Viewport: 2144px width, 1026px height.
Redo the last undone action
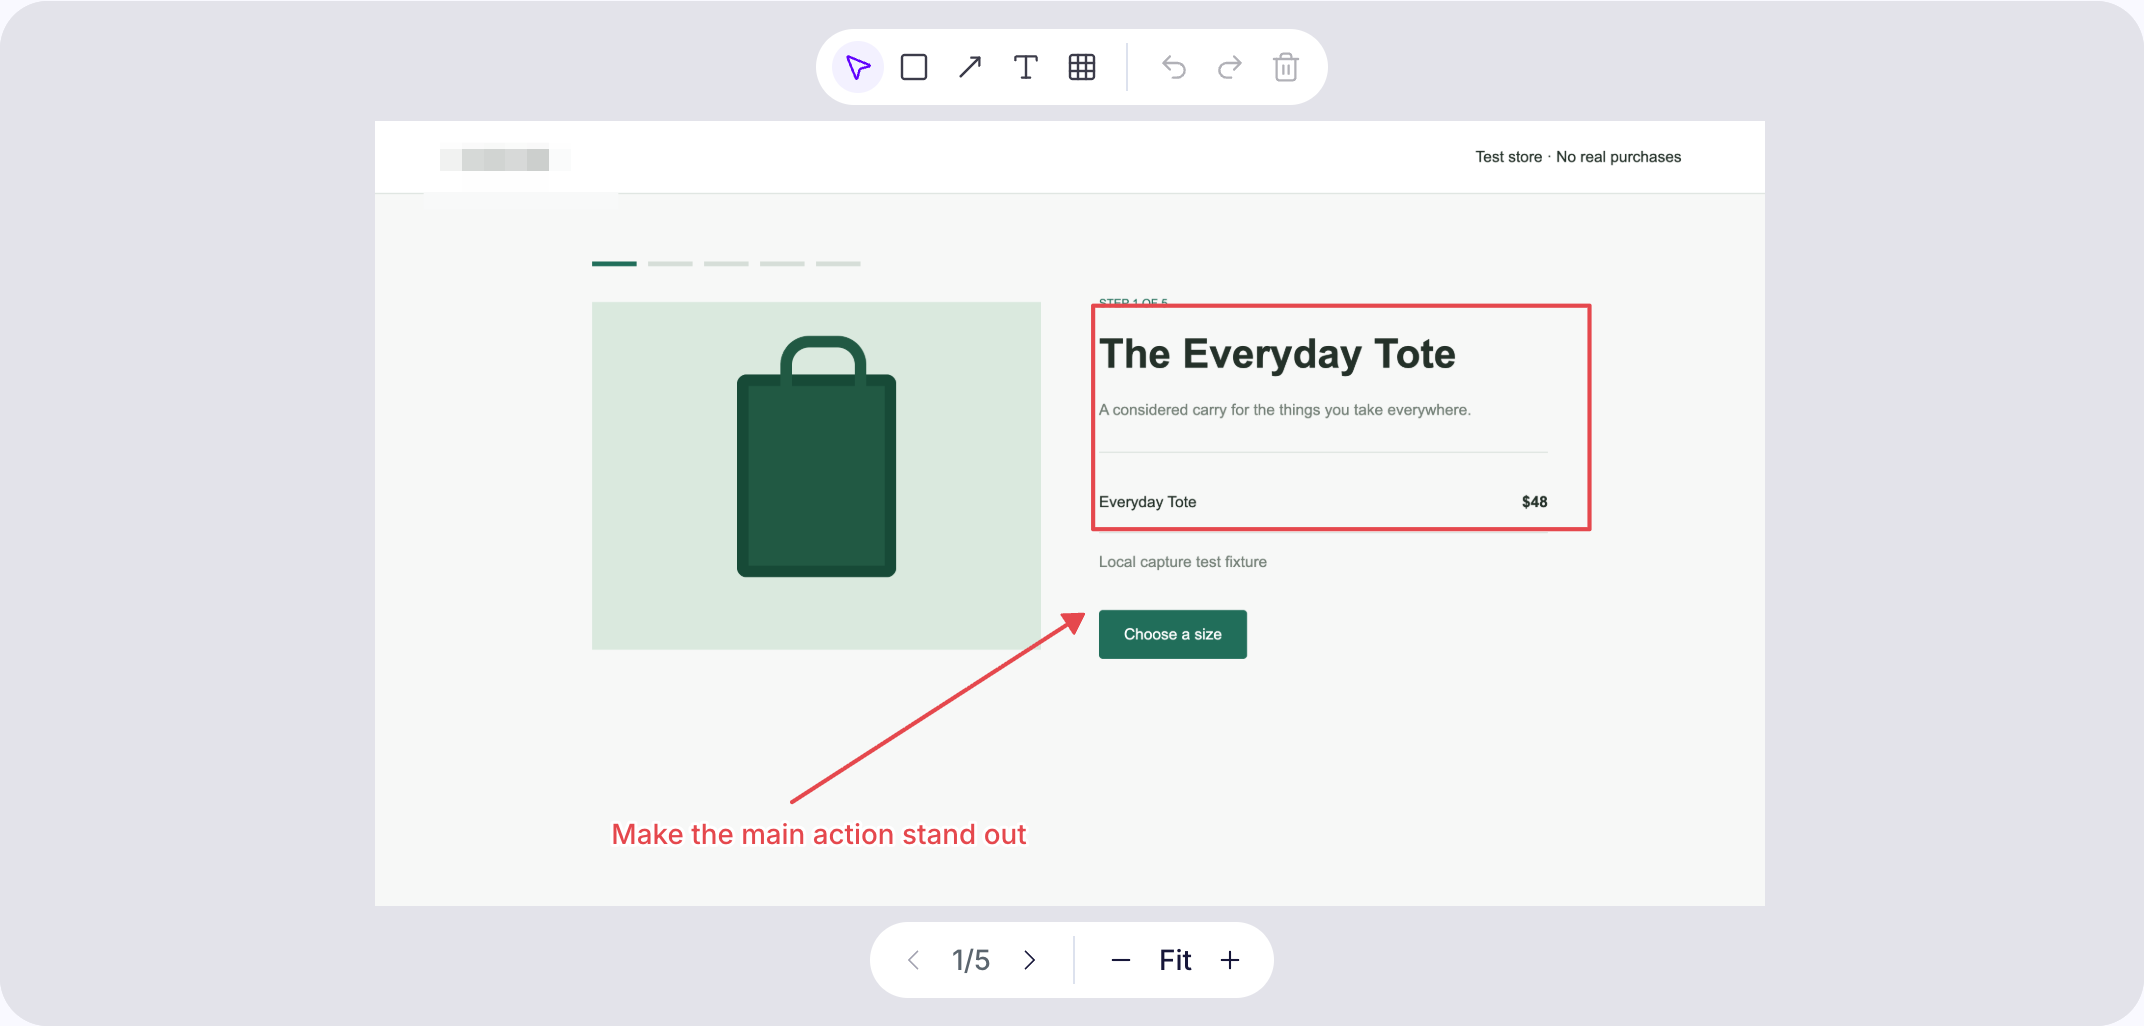(1230, 67)
